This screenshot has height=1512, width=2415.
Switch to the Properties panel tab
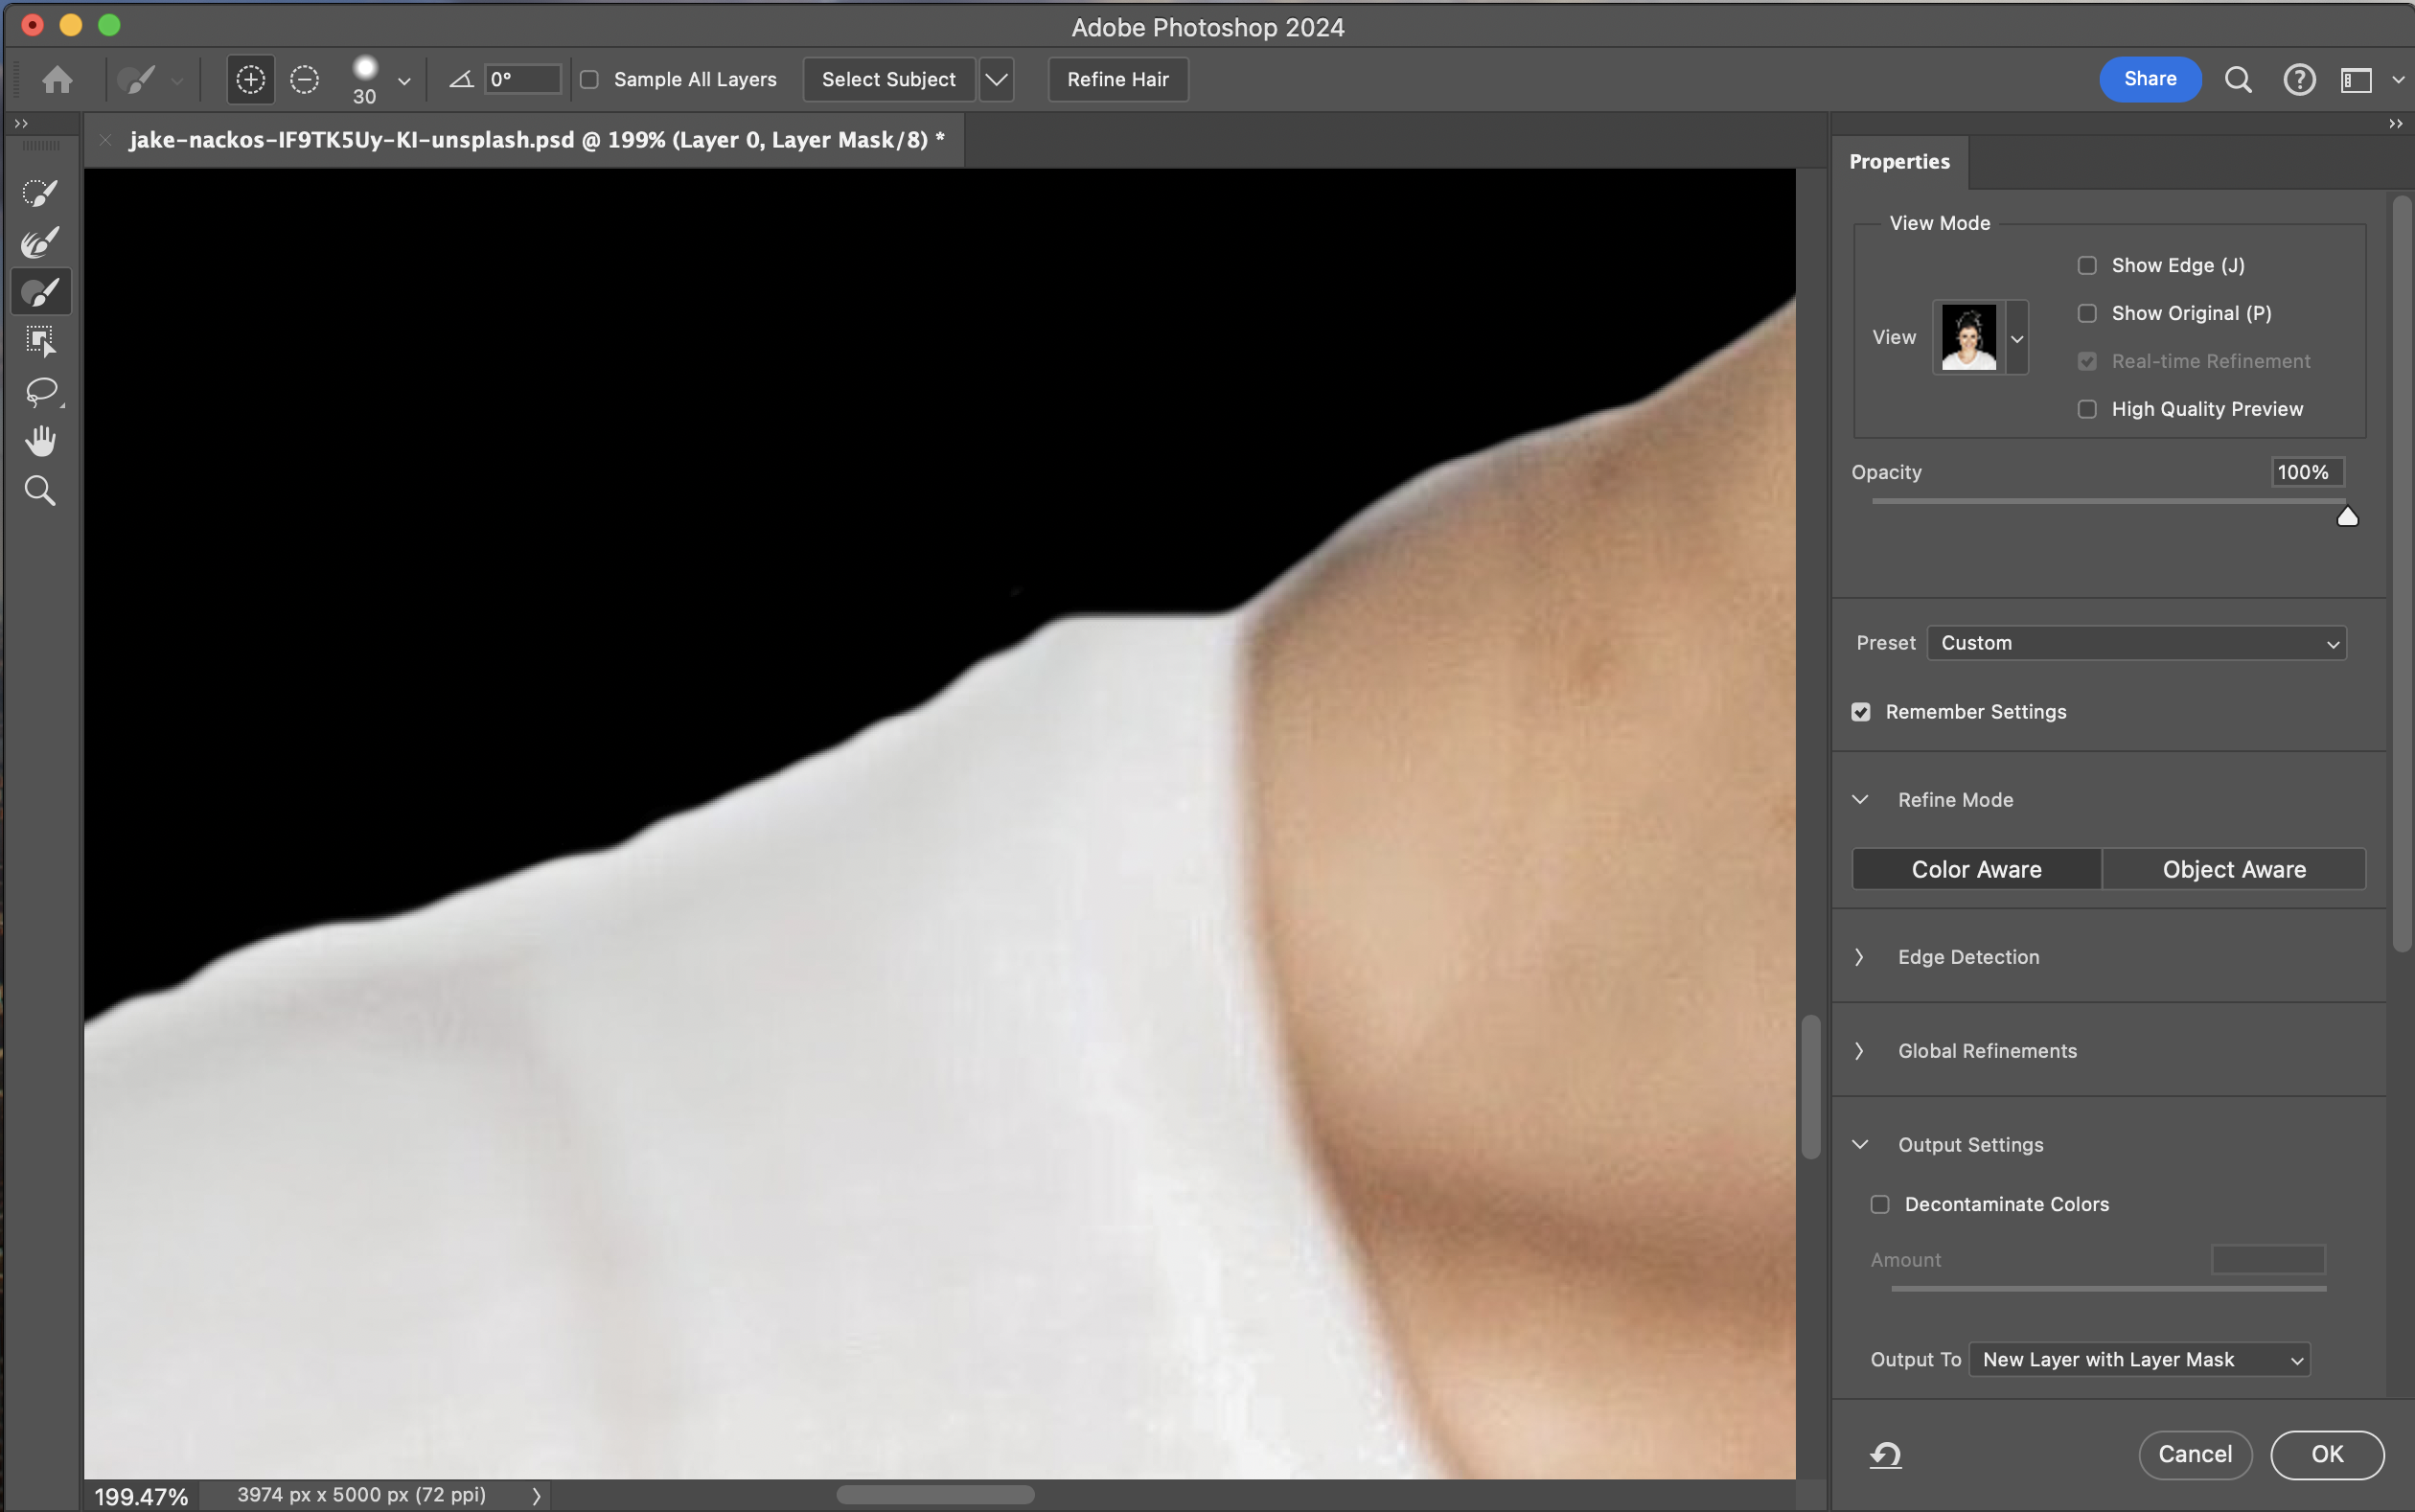[x=1899, y=162]
